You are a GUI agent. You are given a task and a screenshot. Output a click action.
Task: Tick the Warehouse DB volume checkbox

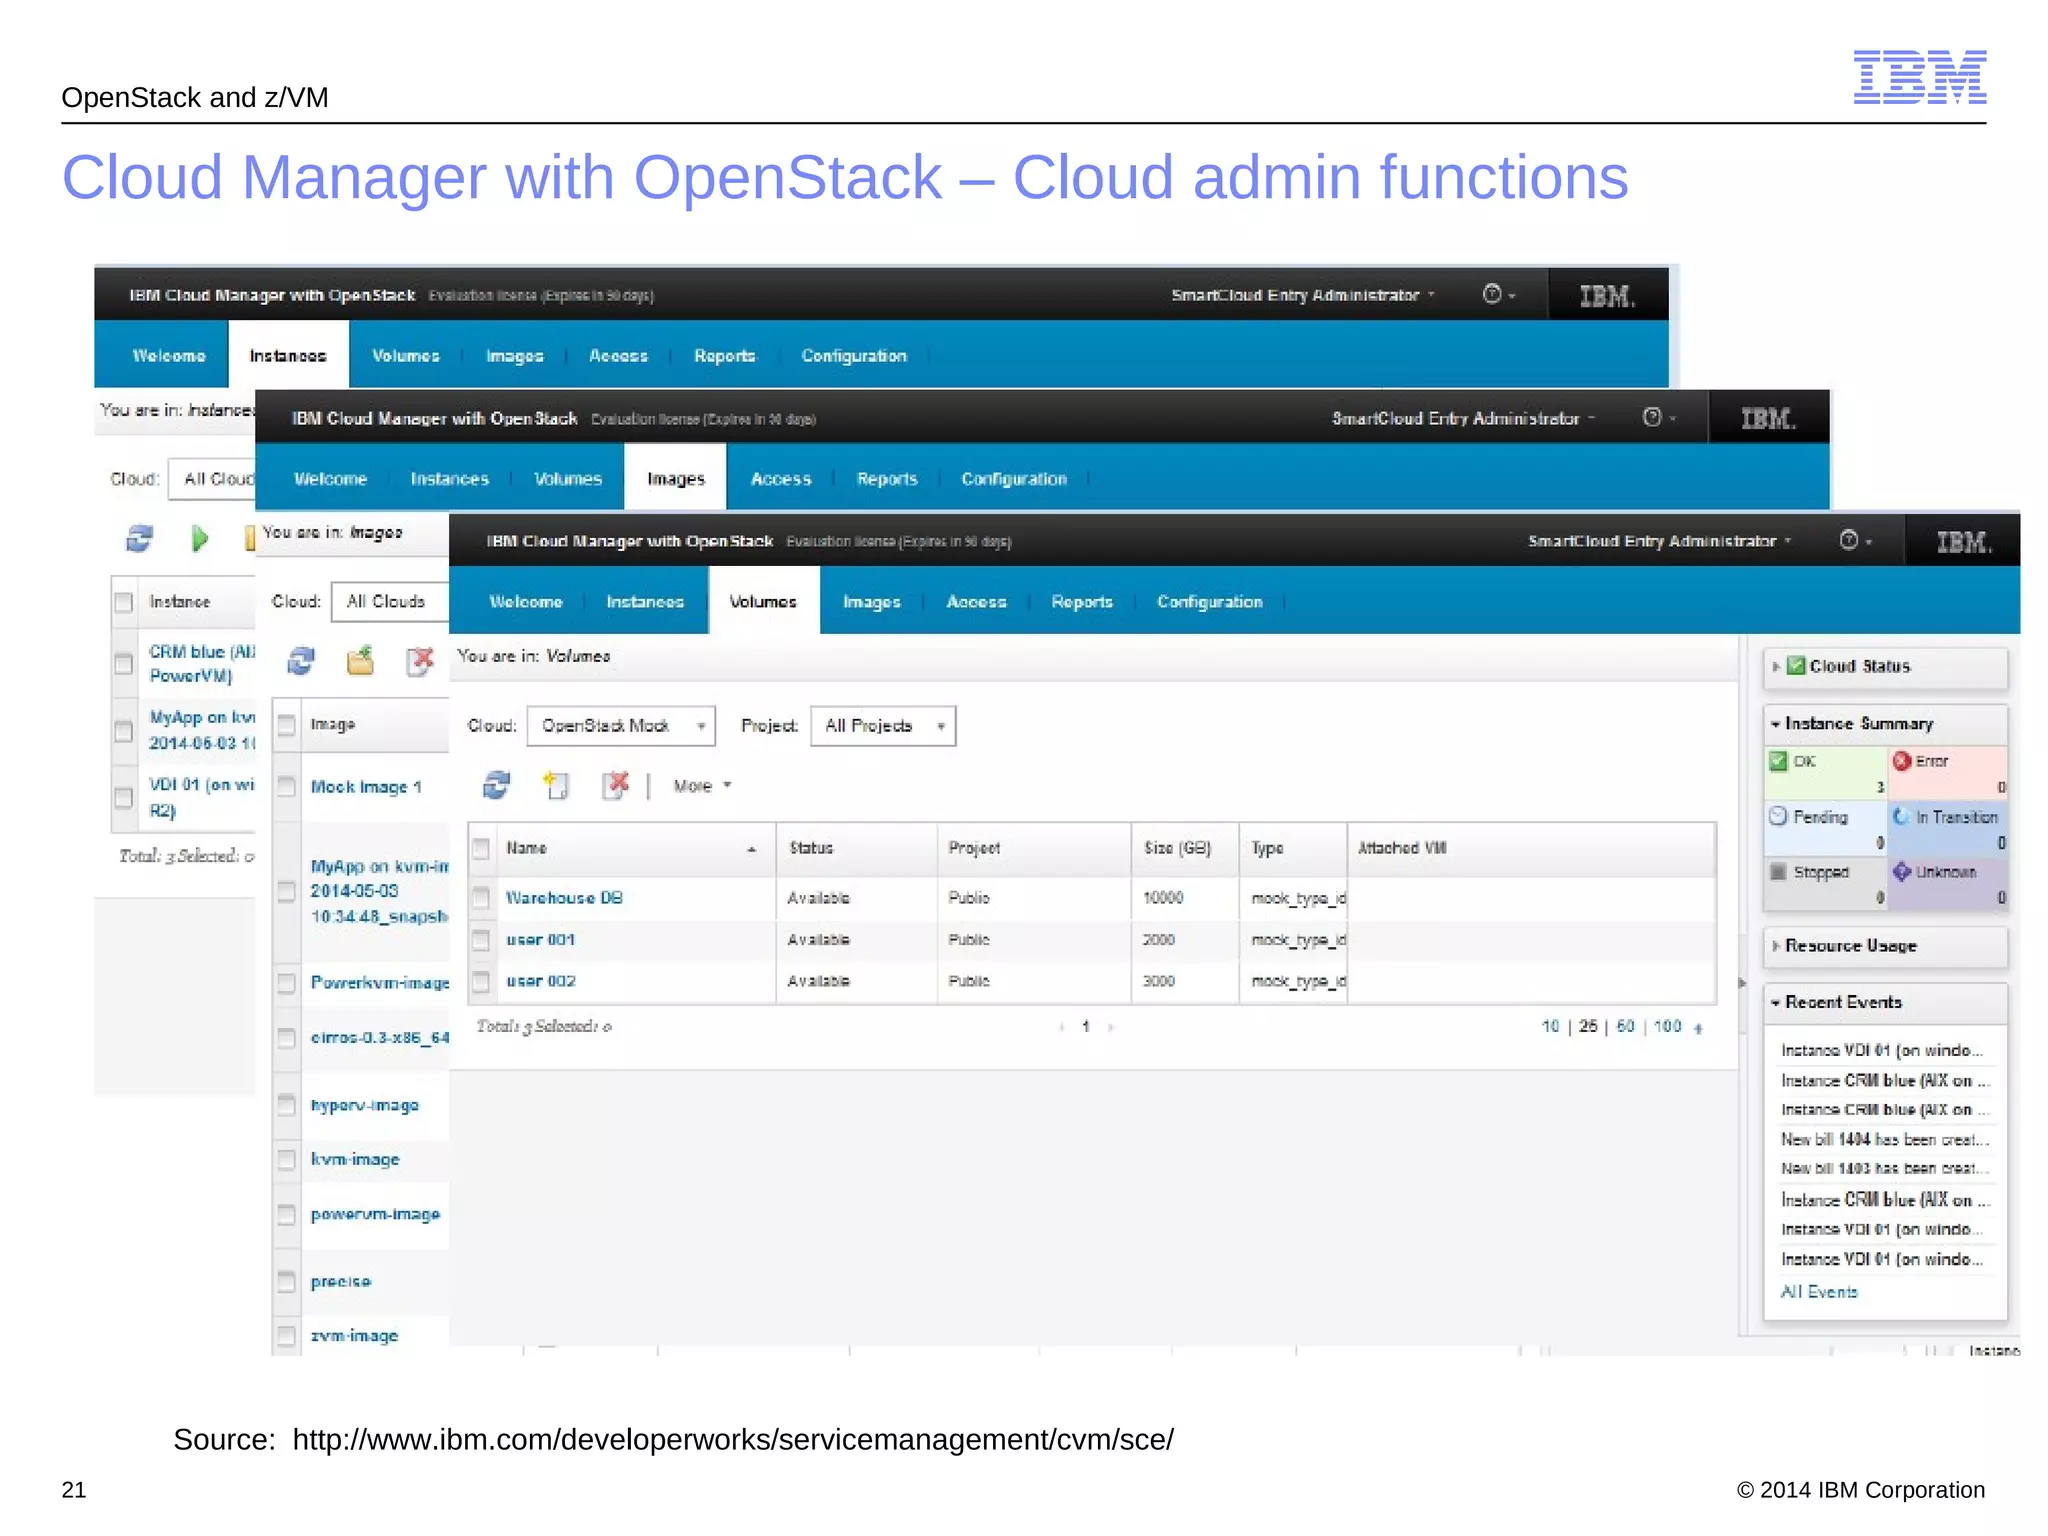click(481, 897)
